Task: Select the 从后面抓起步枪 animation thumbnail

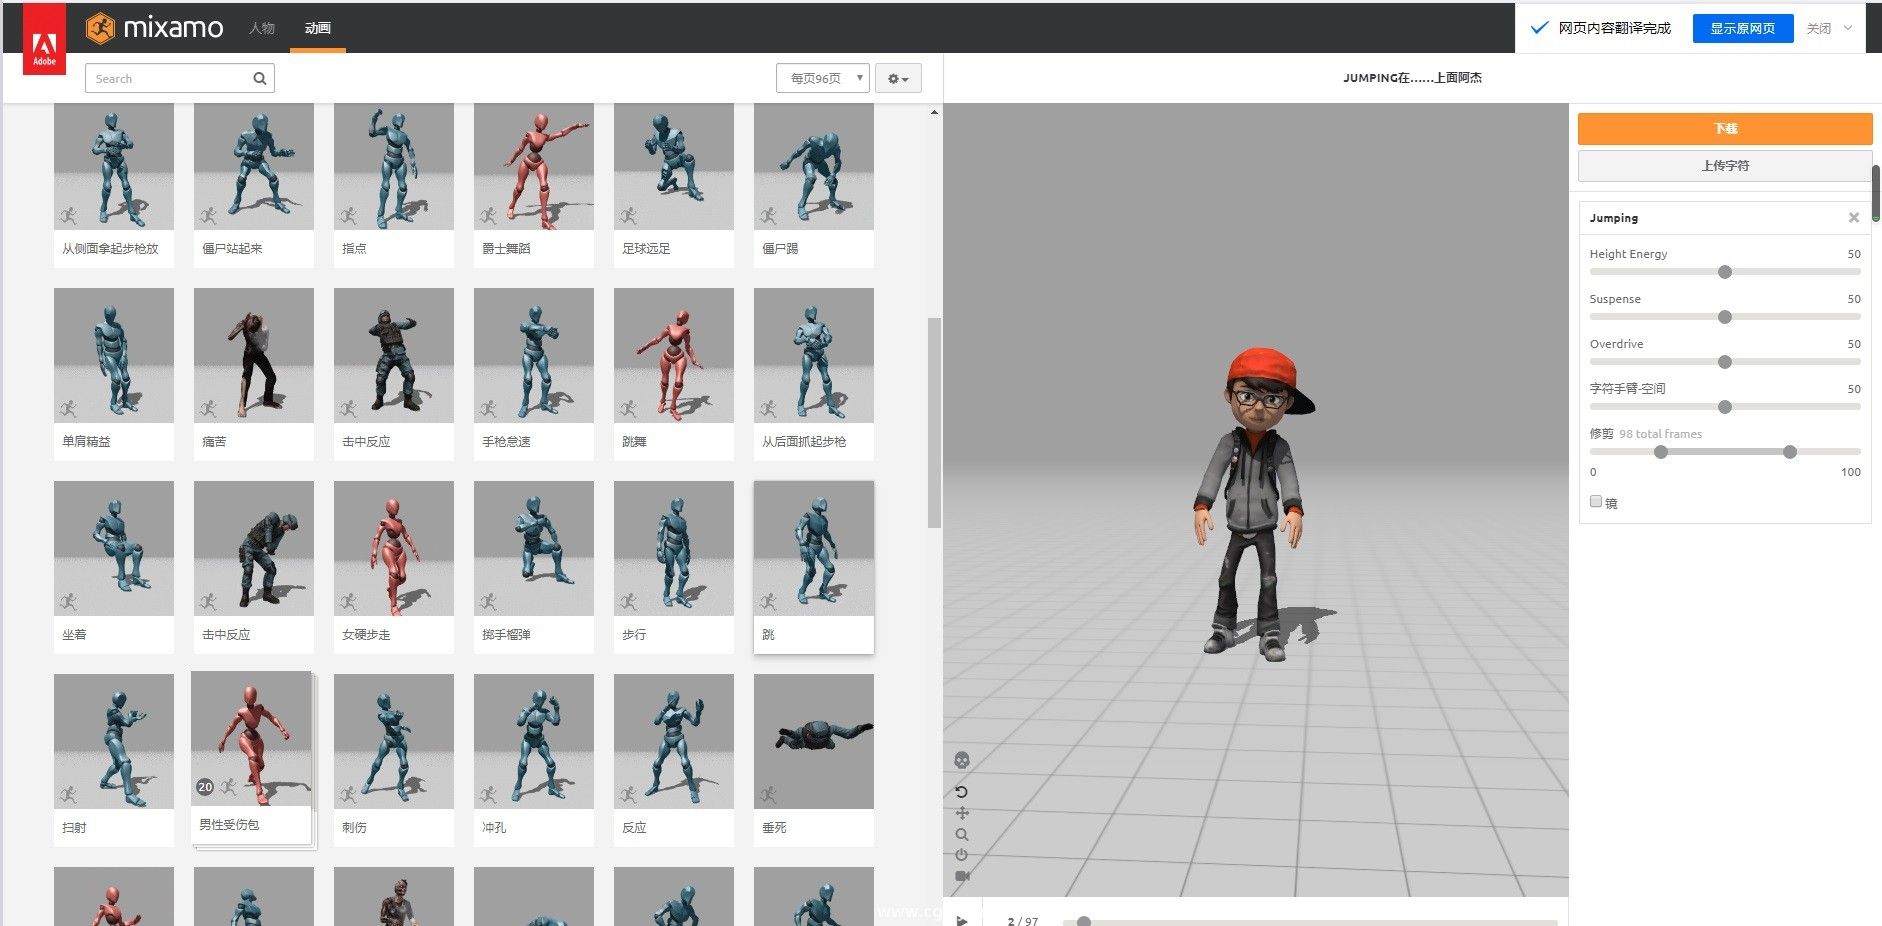Action: tap(814, 355)
